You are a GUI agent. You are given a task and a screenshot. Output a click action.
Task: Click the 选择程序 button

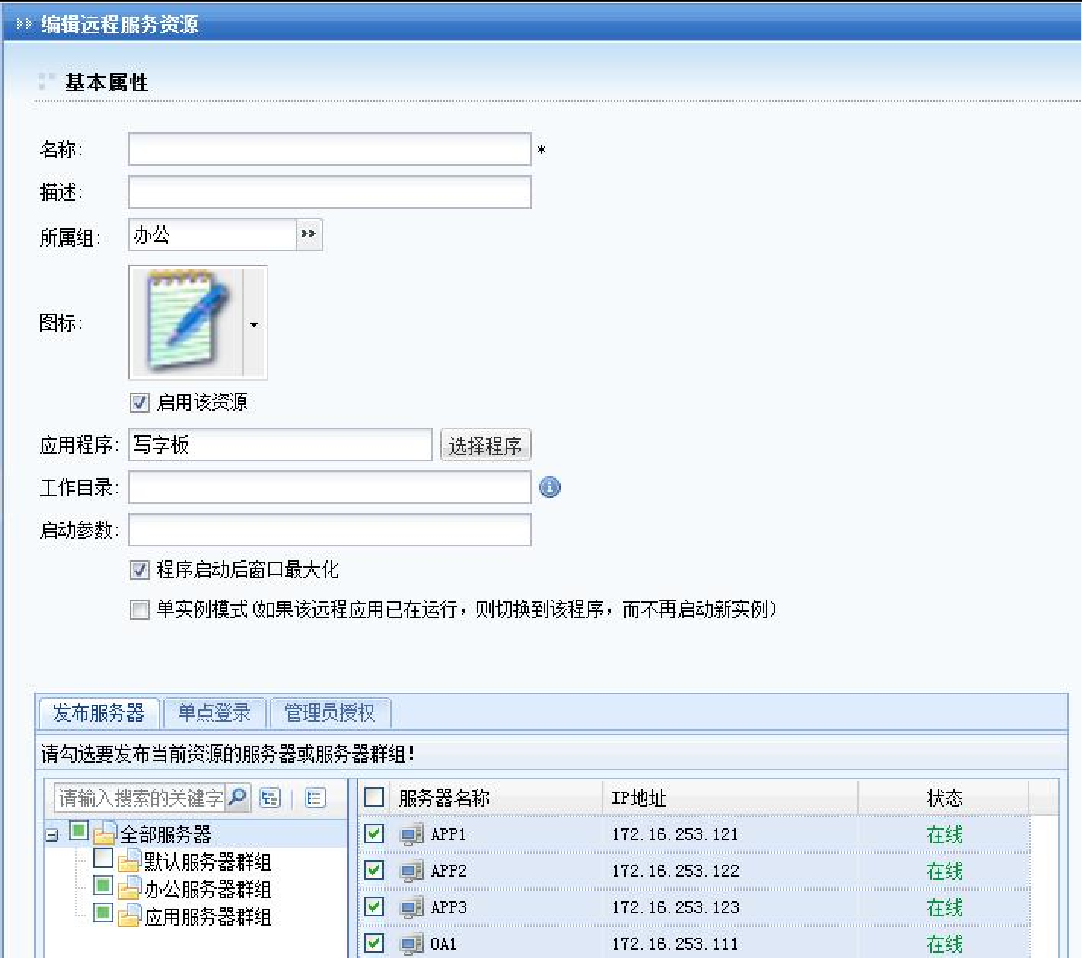point(485,446)
